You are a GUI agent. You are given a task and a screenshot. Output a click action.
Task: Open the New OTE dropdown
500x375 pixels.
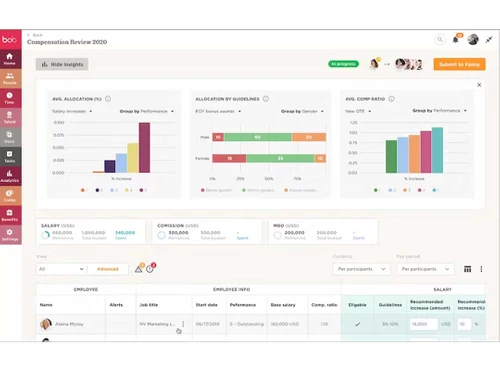tap(358, 111)
